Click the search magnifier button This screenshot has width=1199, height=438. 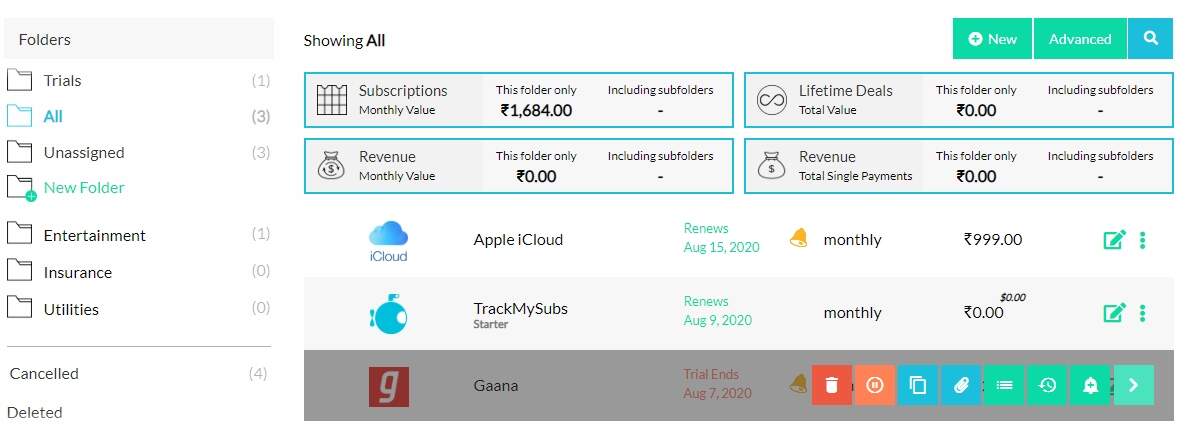click(1150, 39)
